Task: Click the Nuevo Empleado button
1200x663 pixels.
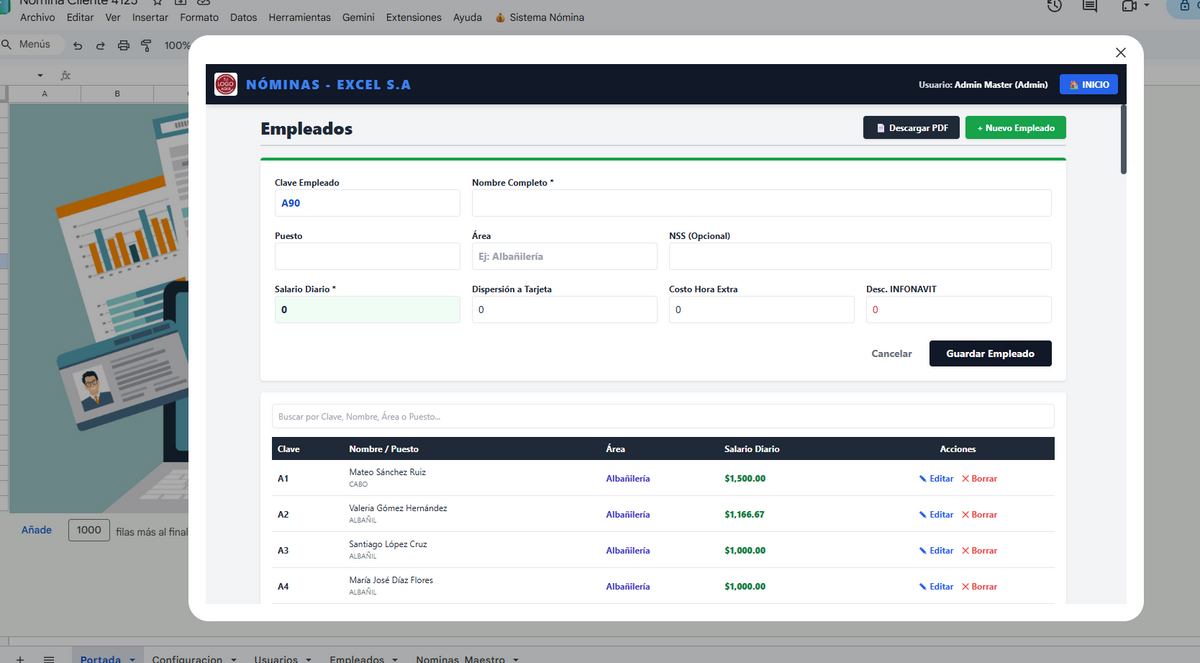Action: click(x=1015, y=128)
